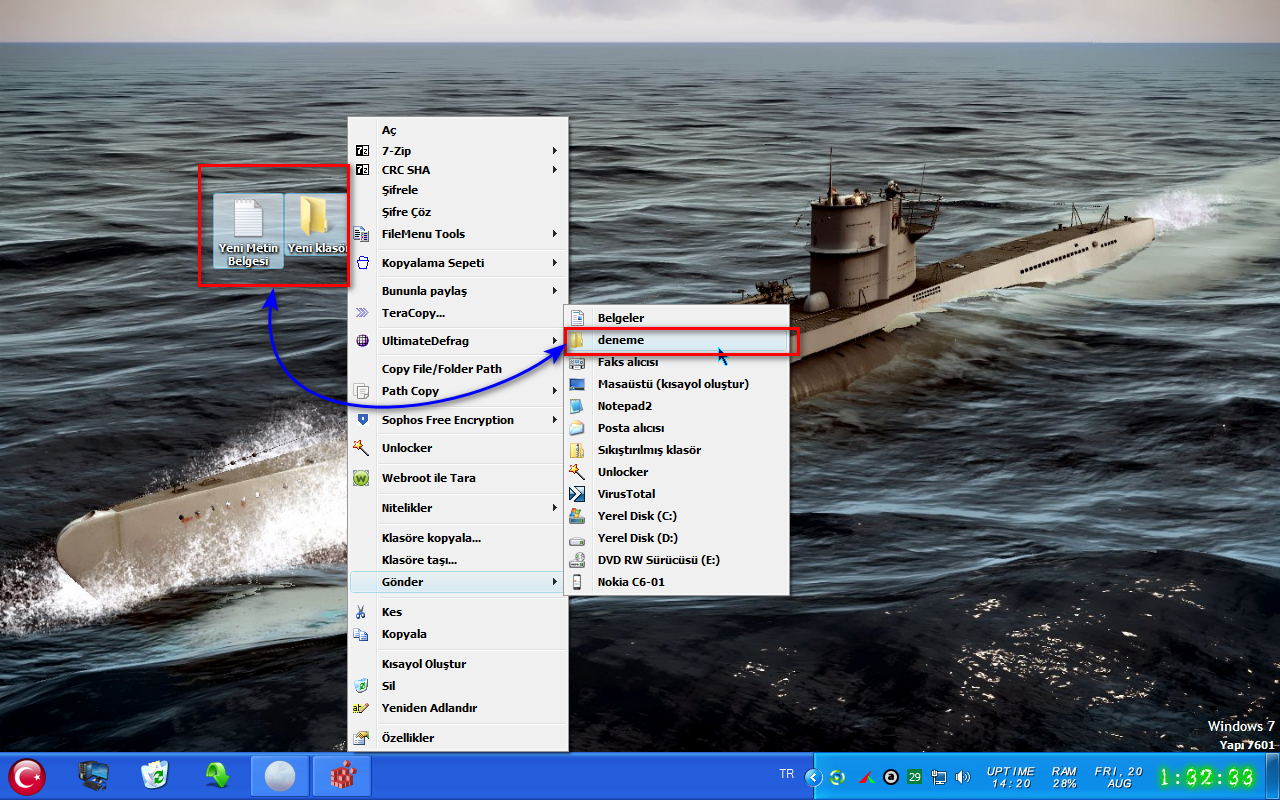Click the network tray icon
This screenshot has height=800, width=1280.
point(939,777)
